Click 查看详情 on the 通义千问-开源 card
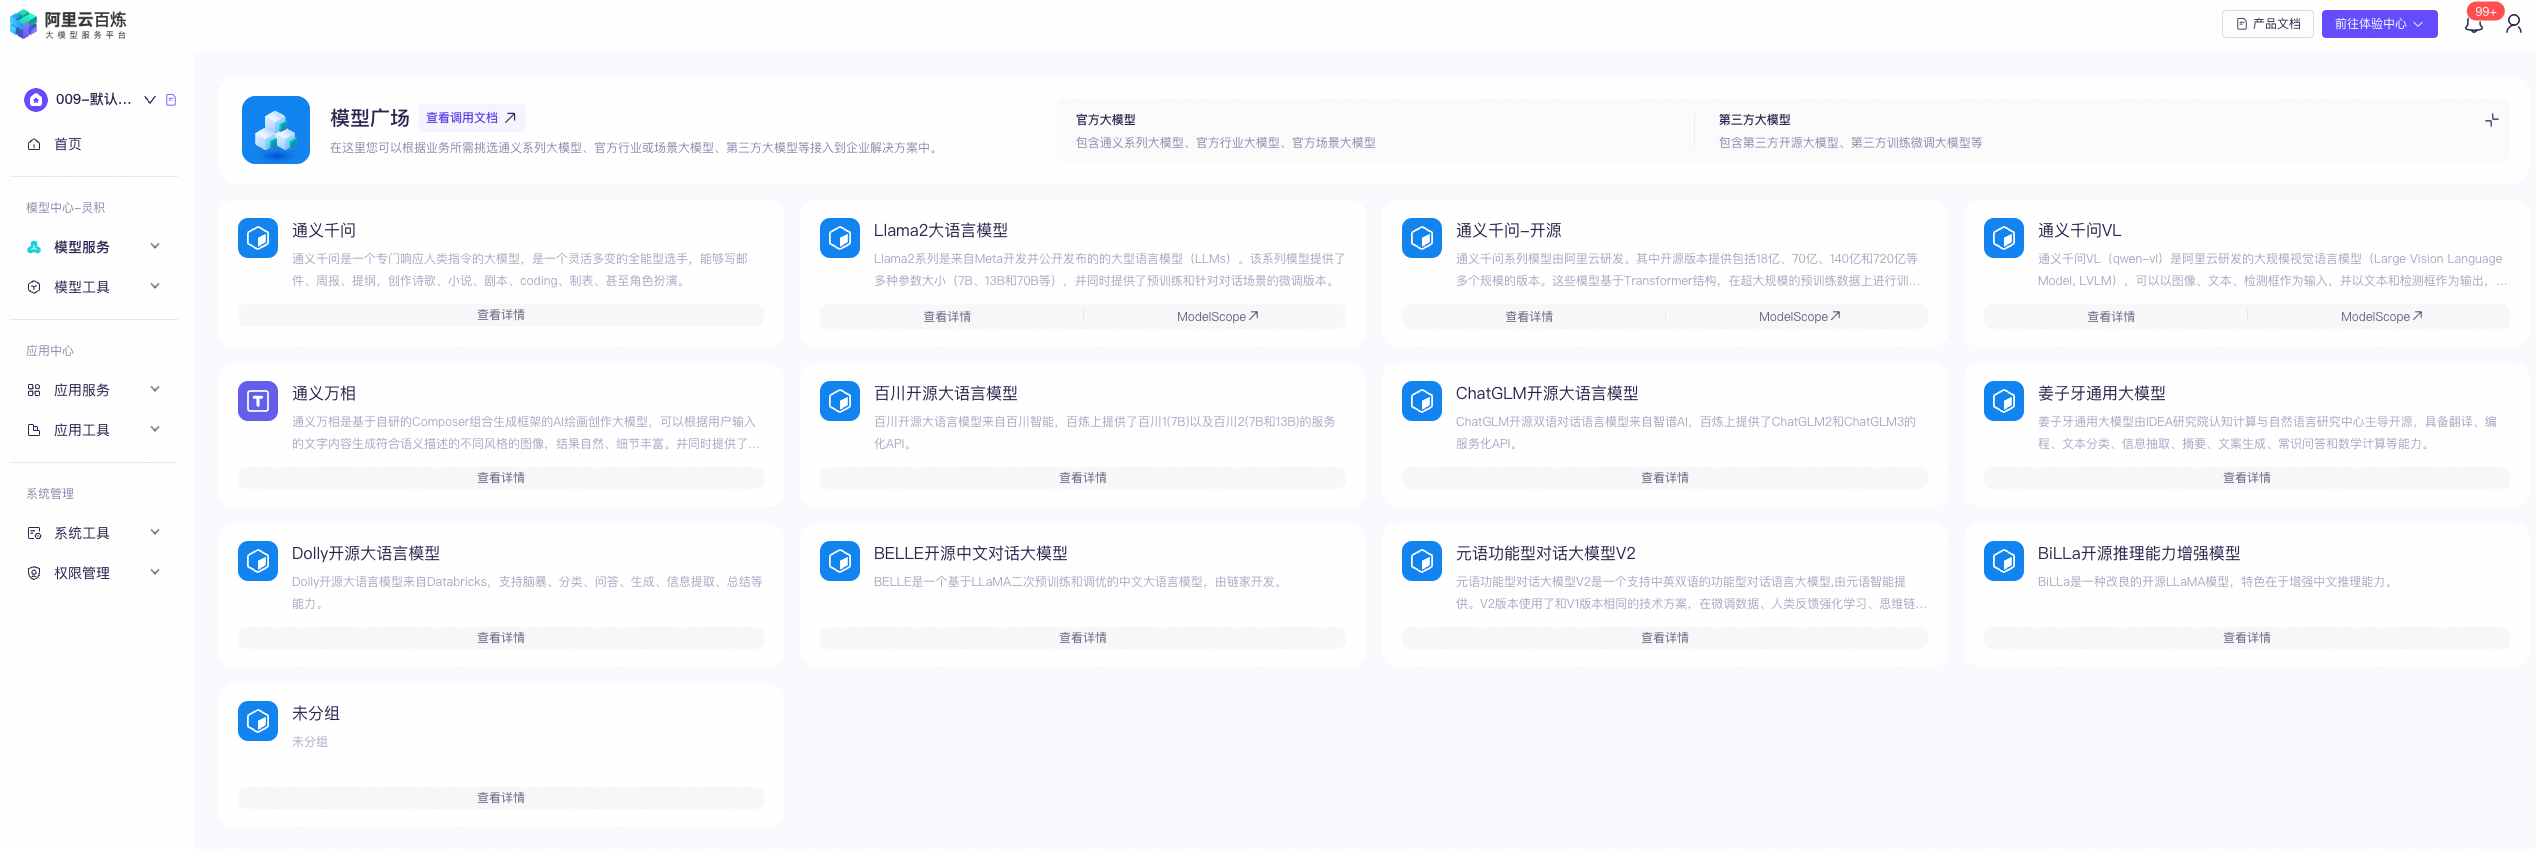2536x849 pixels. click(x=1530, y=317)
